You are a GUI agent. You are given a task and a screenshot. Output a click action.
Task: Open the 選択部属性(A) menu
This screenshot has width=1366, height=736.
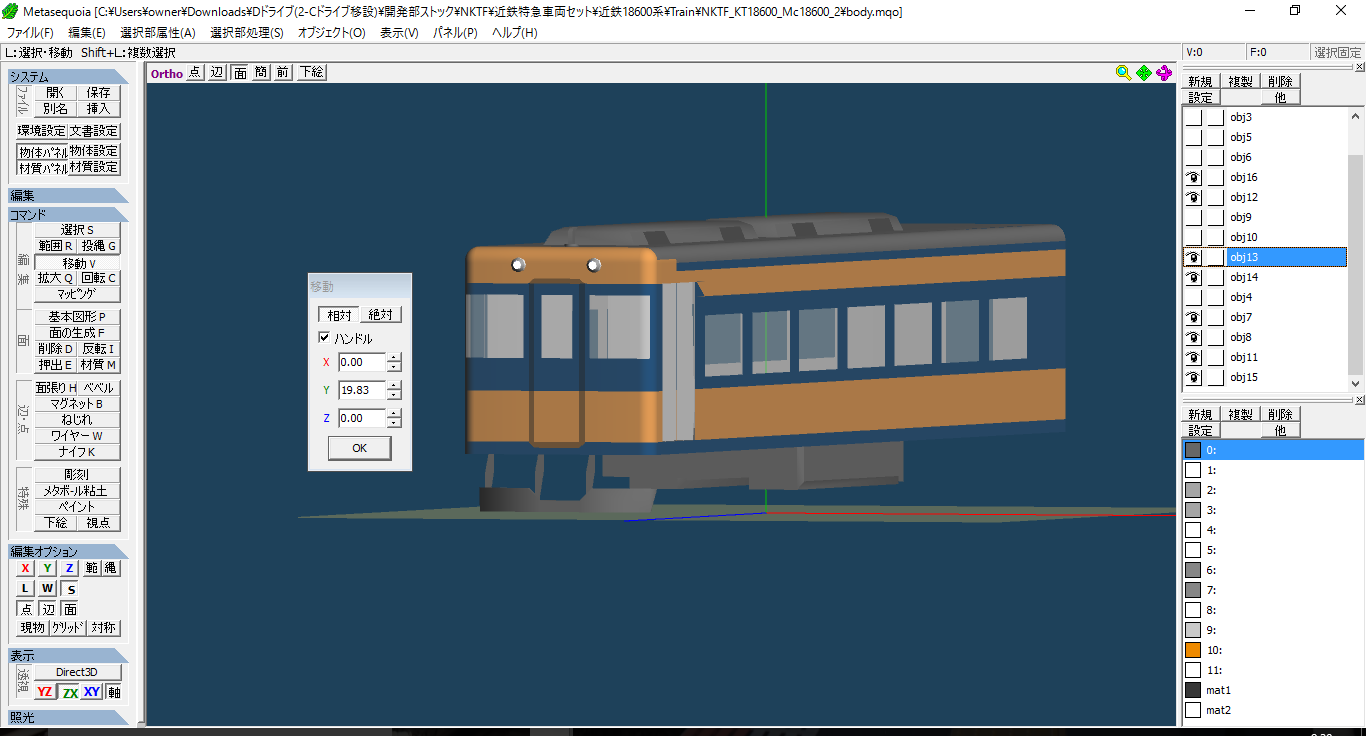coord(158,33)
